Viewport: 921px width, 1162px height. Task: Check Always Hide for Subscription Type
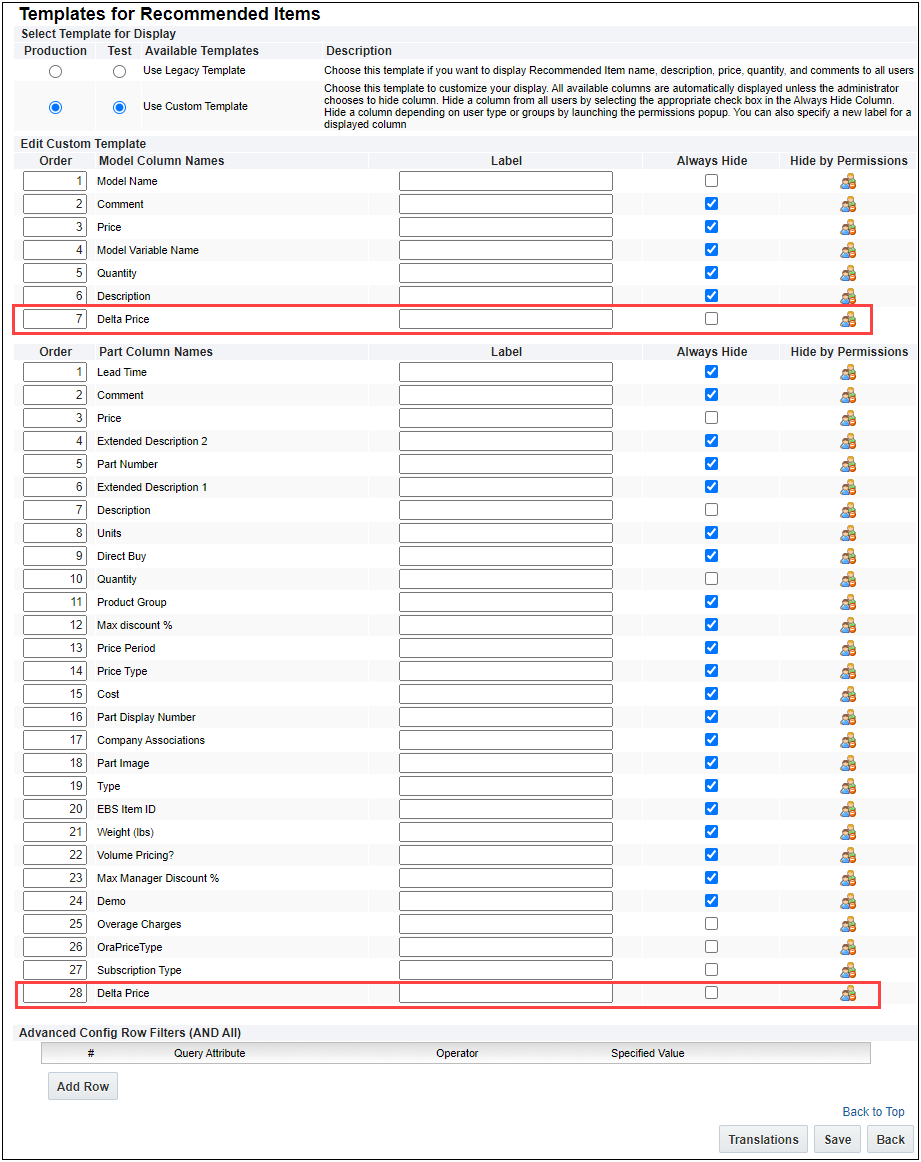point(711,969)
